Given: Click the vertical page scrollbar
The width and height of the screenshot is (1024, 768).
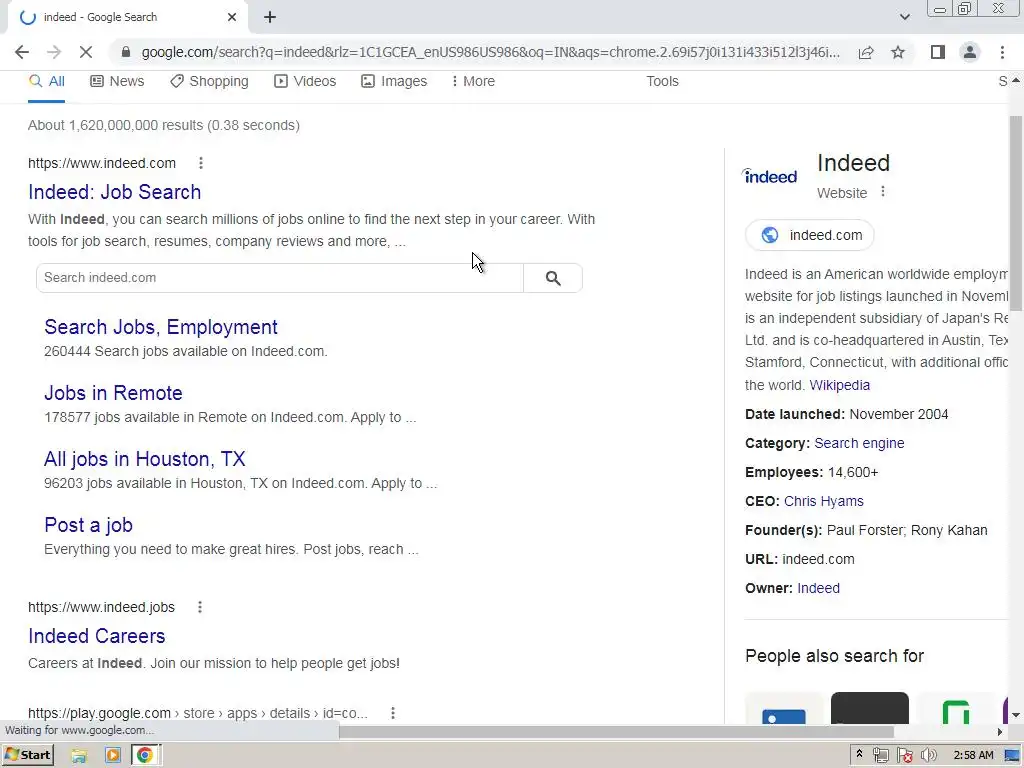Looking at the screenshot, I should click(x=1016, y=213).
